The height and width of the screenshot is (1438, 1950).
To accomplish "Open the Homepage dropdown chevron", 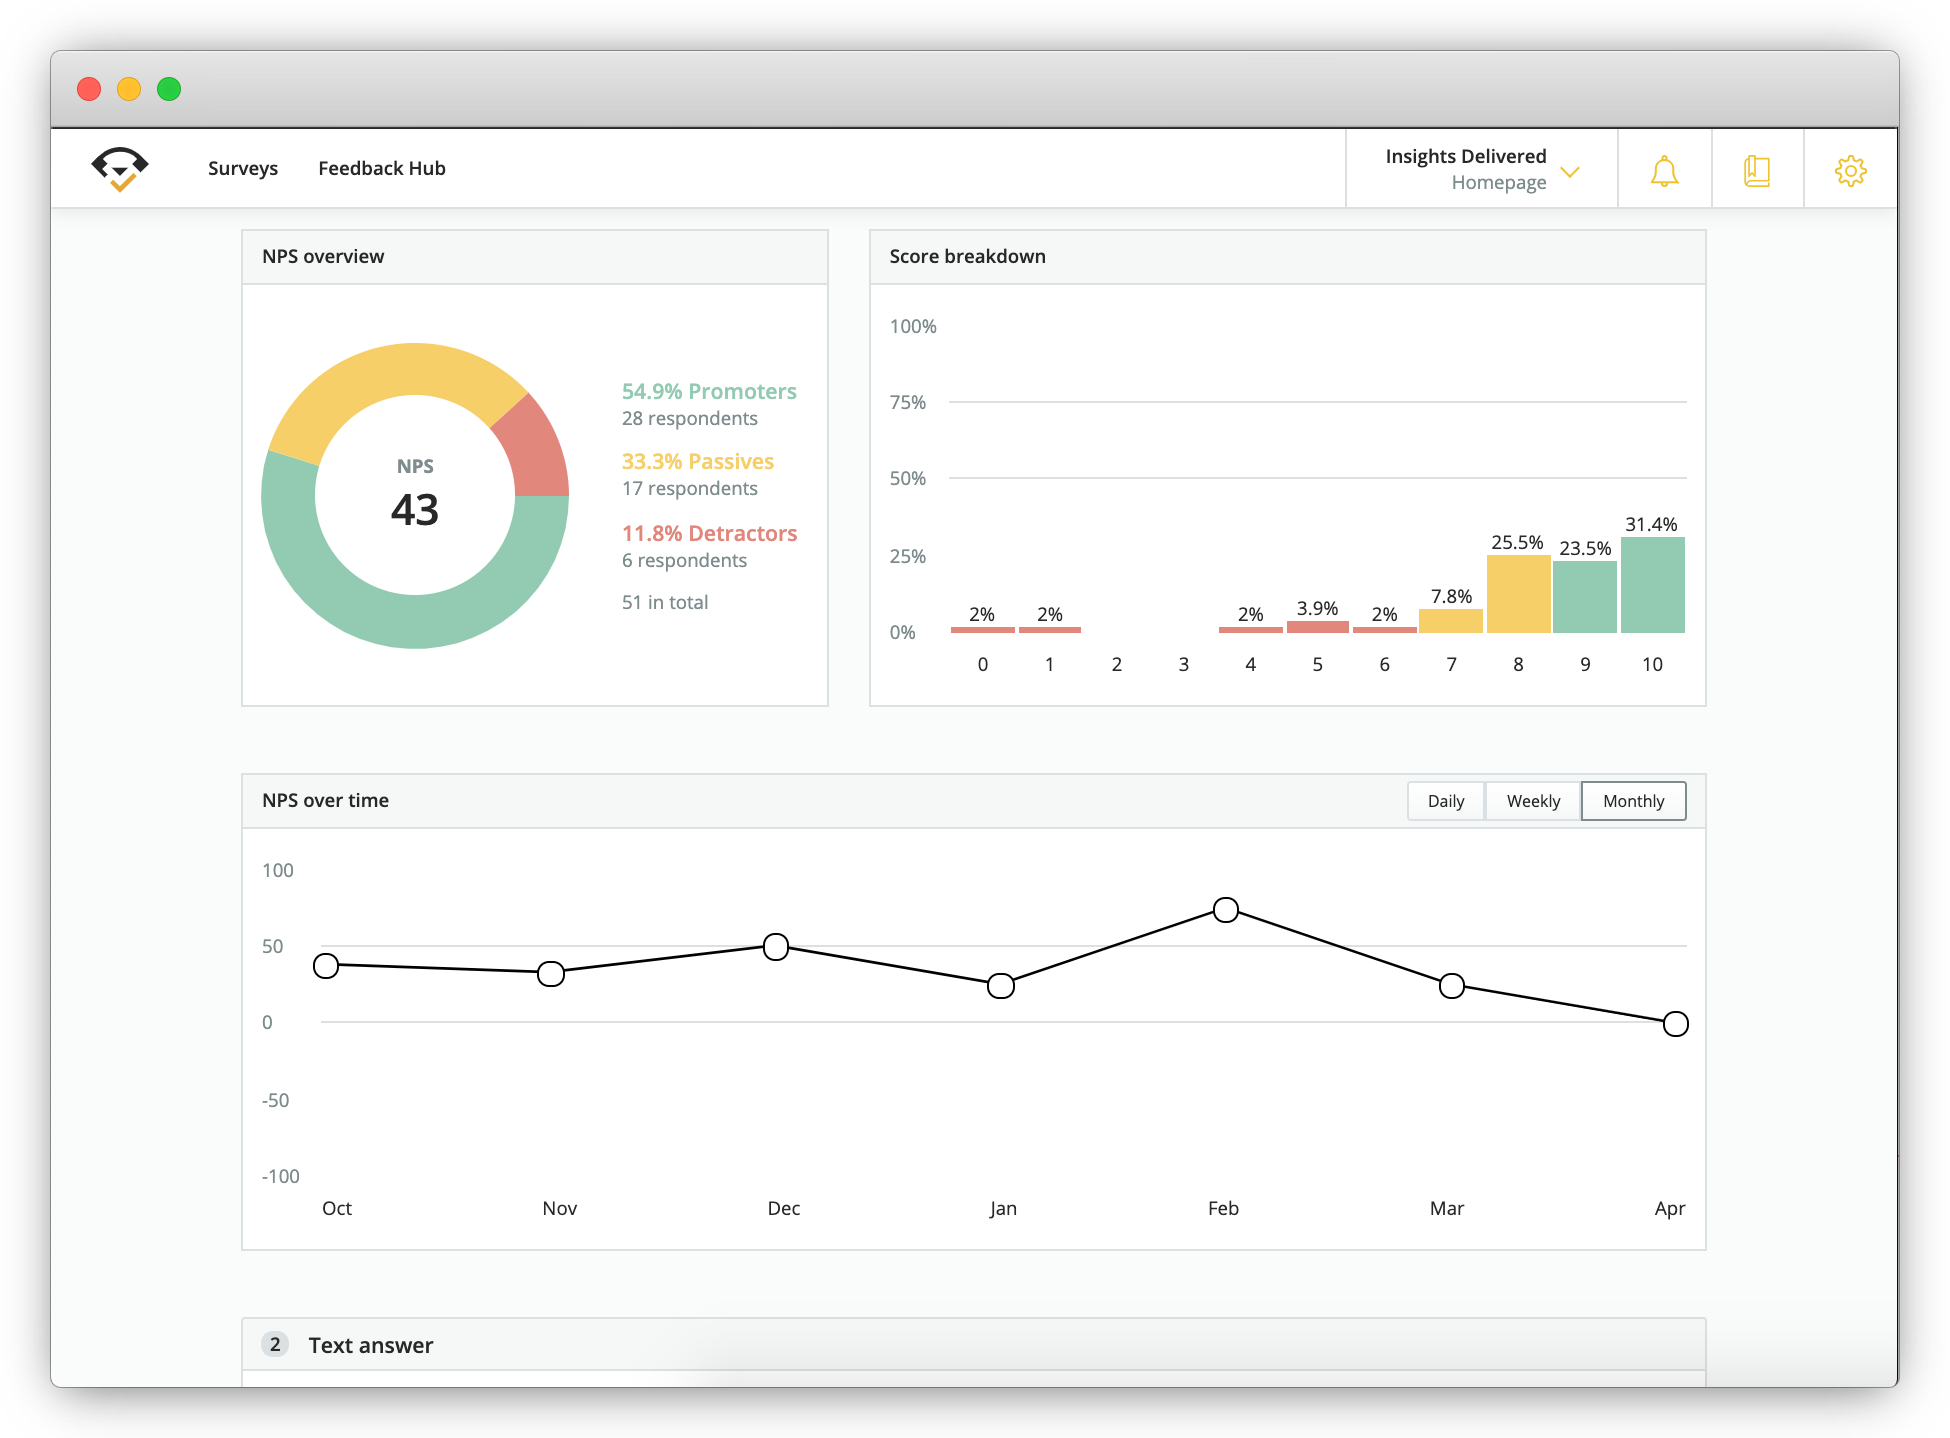I will (x=1570, y=172).
